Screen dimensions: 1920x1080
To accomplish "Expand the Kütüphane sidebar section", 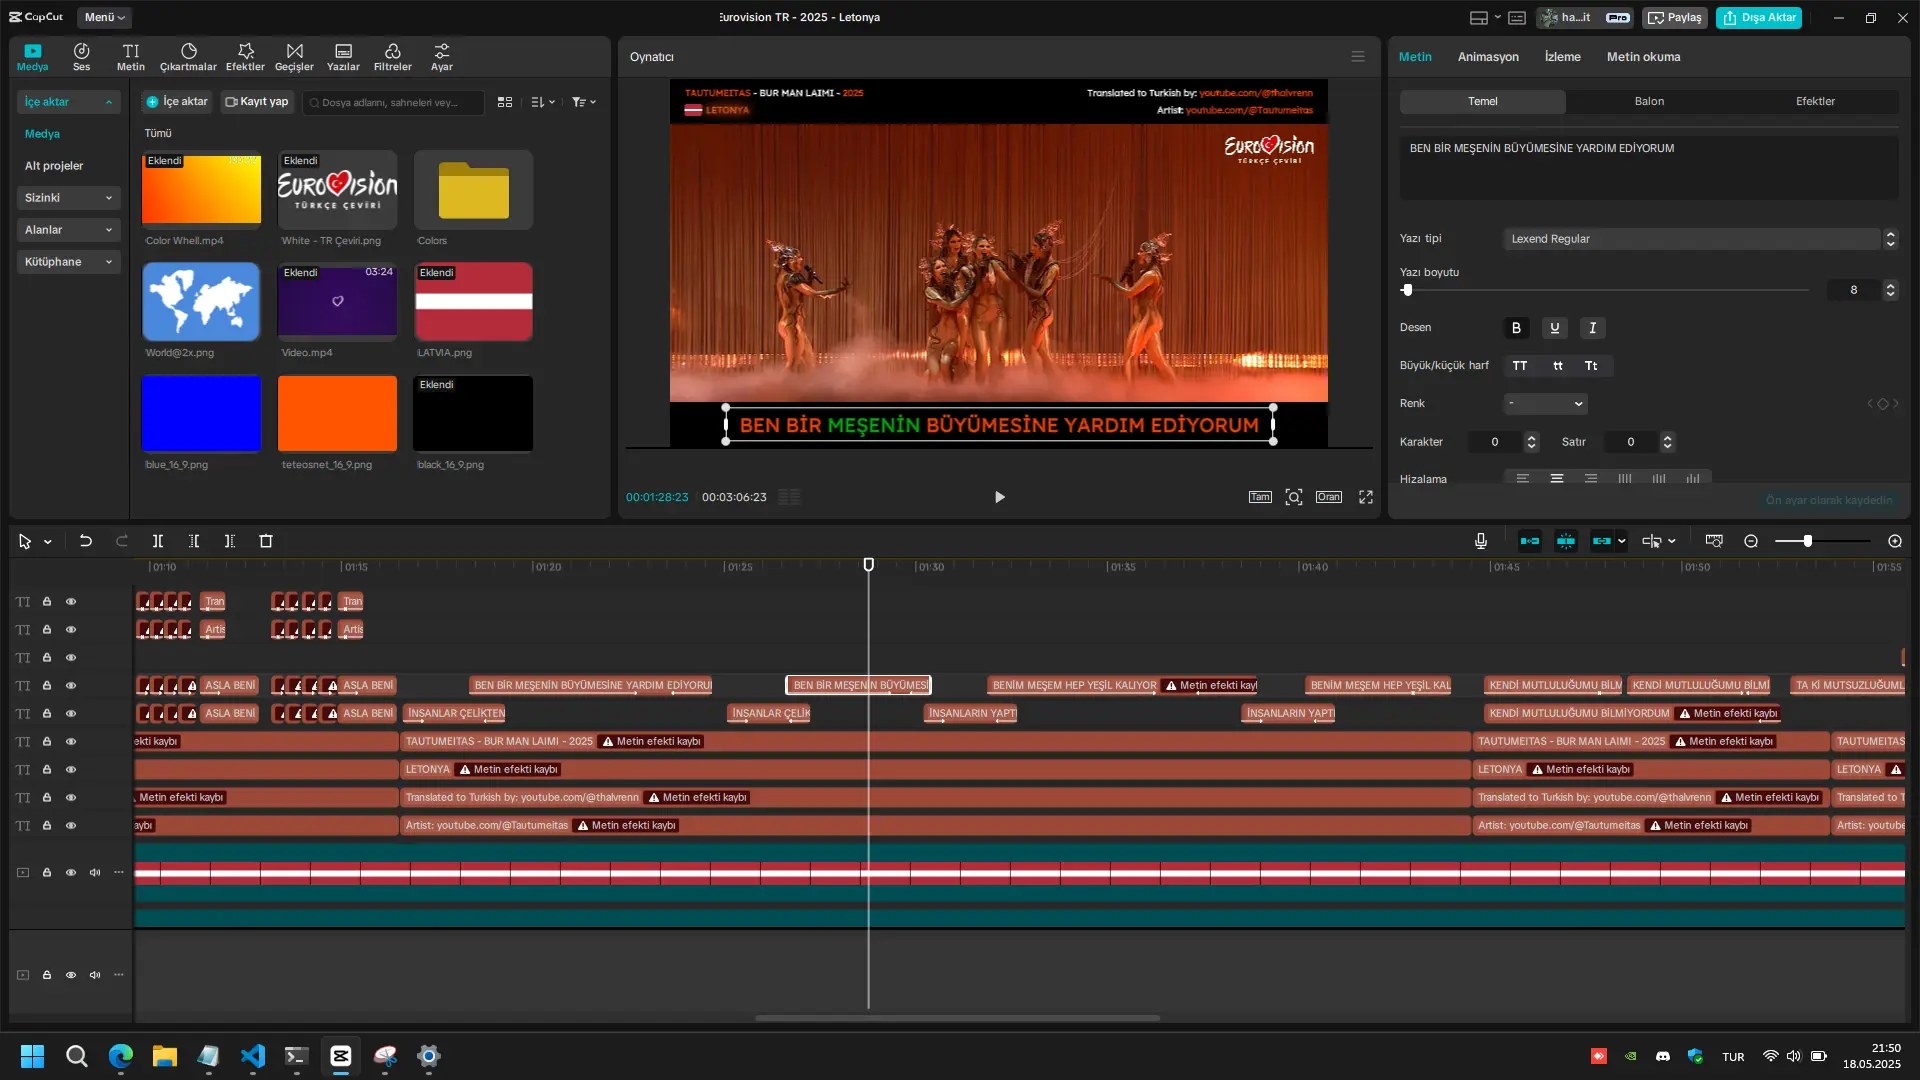I will click(68, 262).
